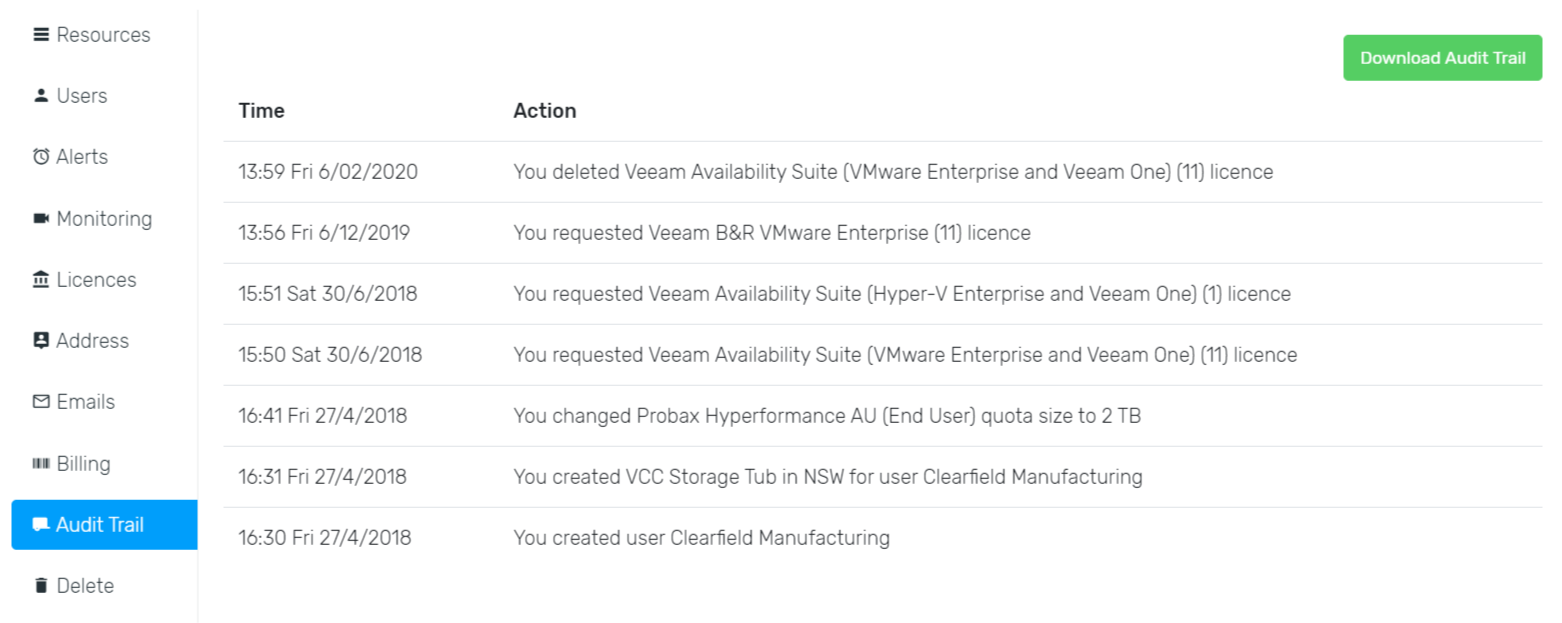Open the Monitoring page

tap(104, 219)
